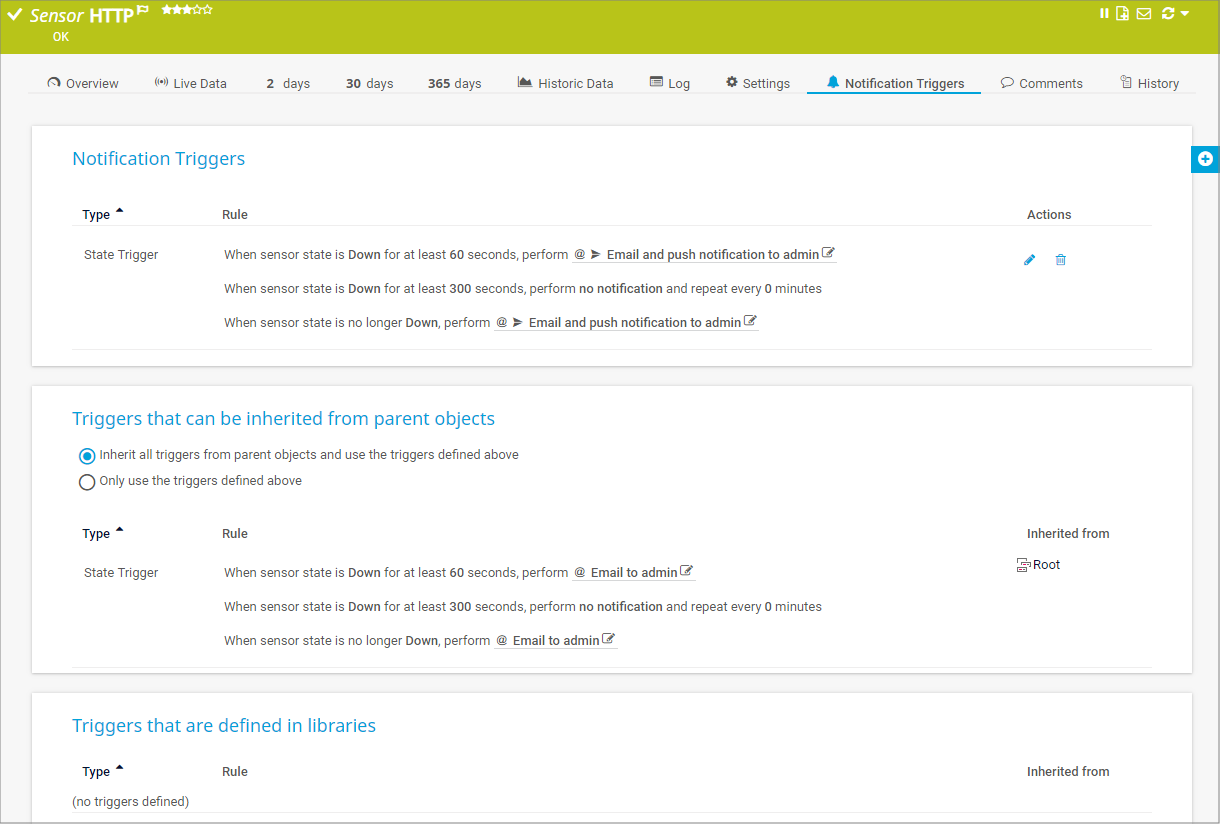Screen dimensions: 1220x824
Task: Pause the sensor with the pause icon
Action: [x=1104, y=13]
